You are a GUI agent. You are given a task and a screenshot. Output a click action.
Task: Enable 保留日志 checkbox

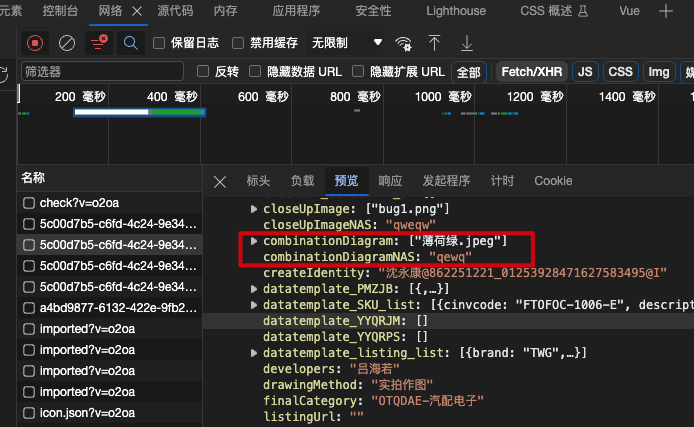(x=159, y=43)
